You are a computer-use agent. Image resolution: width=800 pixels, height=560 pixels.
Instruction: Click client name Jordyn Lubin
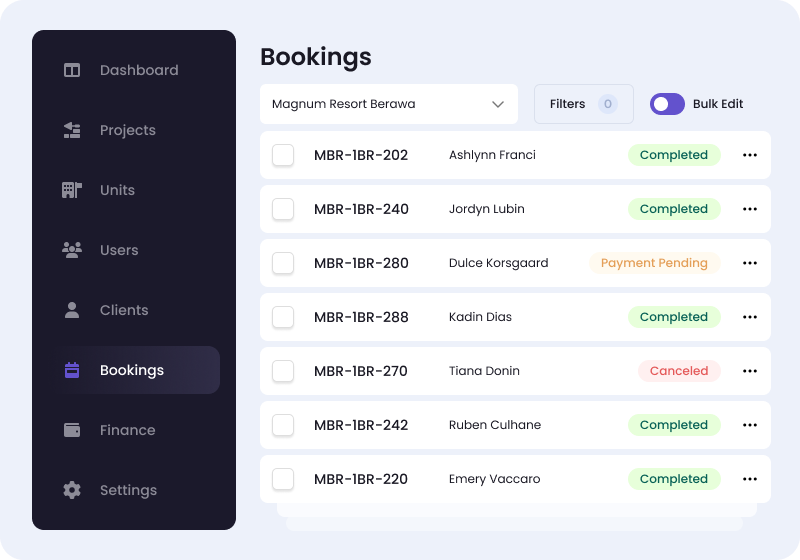487,209
